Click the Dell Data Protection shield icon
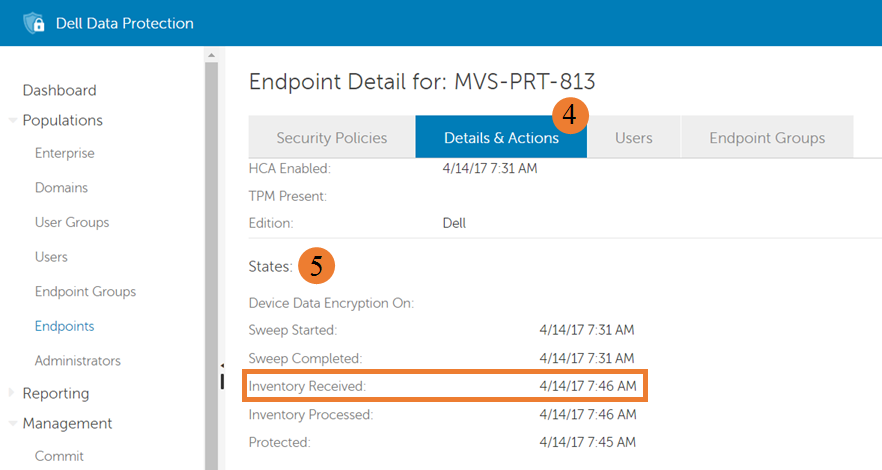Screen dimensions: 882x470 coord(35,23)
